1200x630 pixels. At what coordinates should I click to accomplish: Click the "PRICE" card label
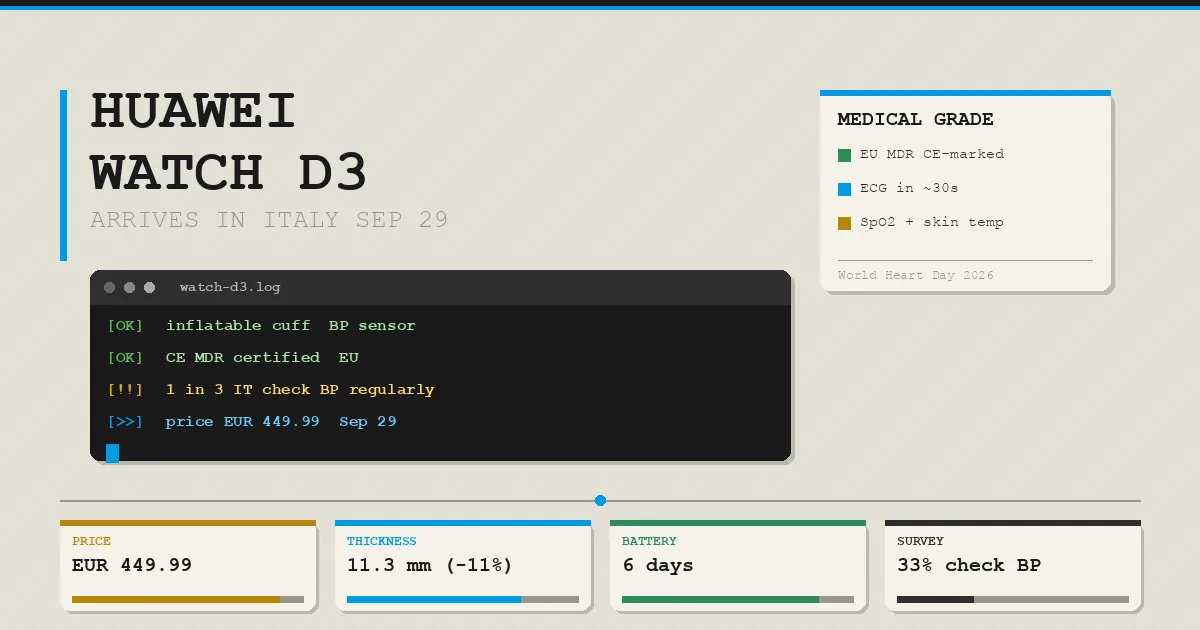(92, 542)
